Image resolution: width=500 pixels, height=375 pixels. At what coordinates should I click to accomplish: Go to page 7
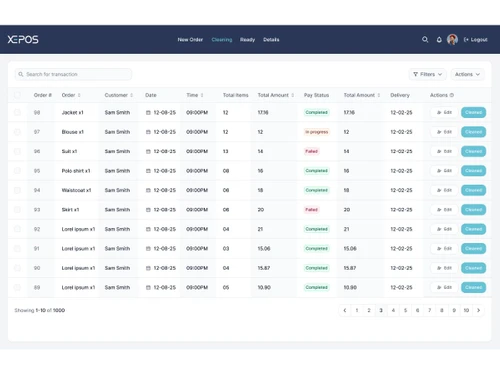pyautogui.click(x=430, y=310)
